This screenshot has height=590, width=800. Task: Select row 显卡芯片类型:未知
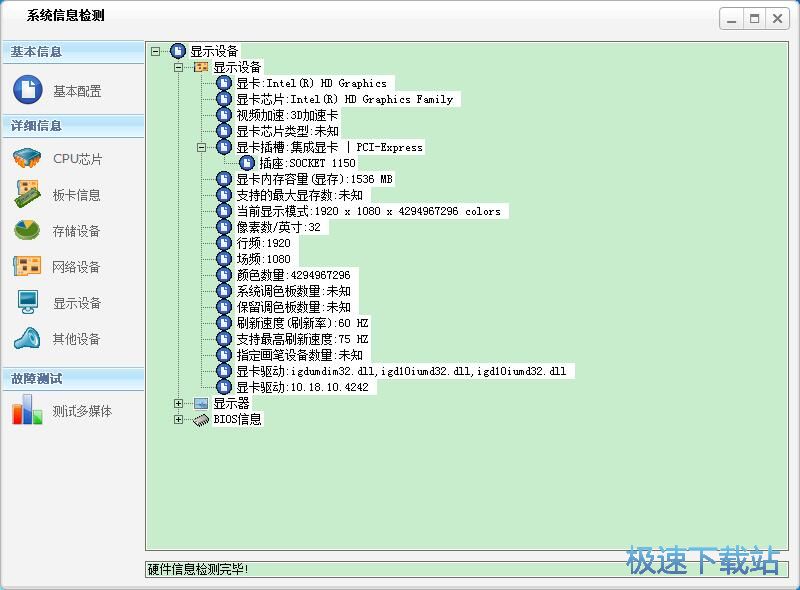point(287,131)
